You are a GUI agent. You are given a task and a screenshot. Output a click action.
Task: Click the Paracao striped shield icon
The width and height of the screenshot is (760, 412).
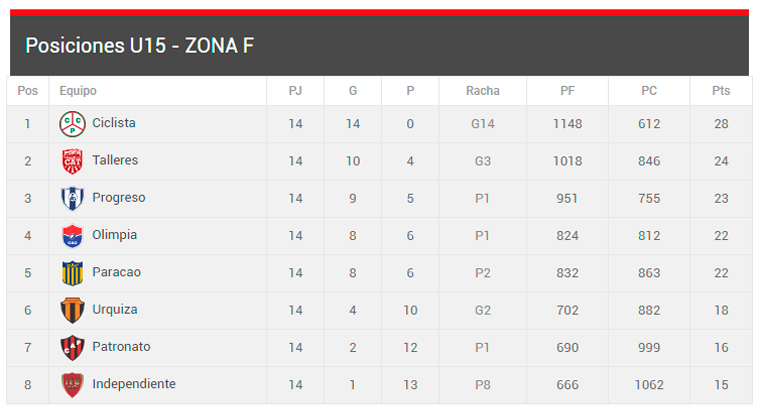(72, 273)
